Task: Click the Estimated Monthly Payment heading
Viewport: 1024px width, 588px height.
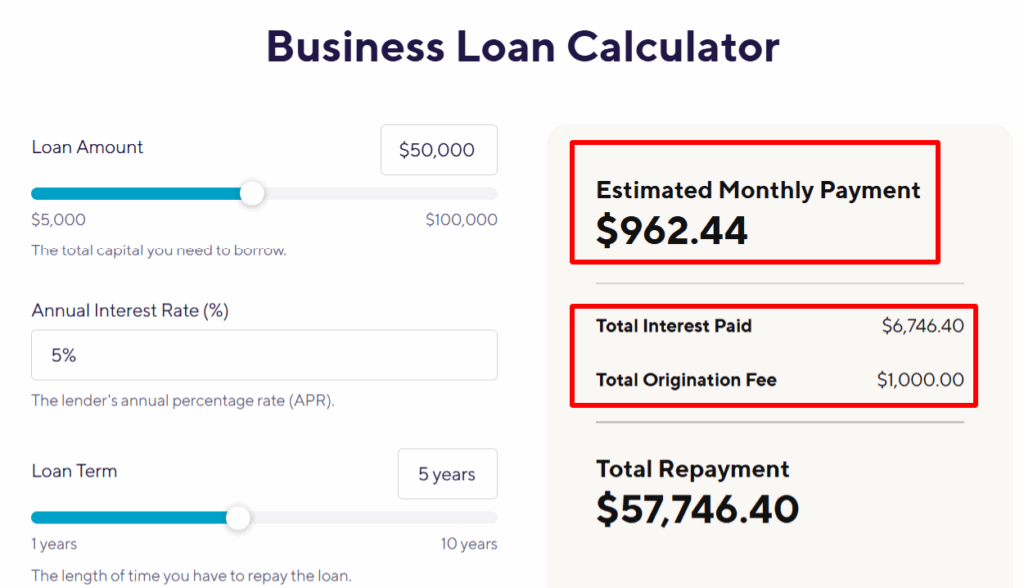Action: [x=758, y=190]
